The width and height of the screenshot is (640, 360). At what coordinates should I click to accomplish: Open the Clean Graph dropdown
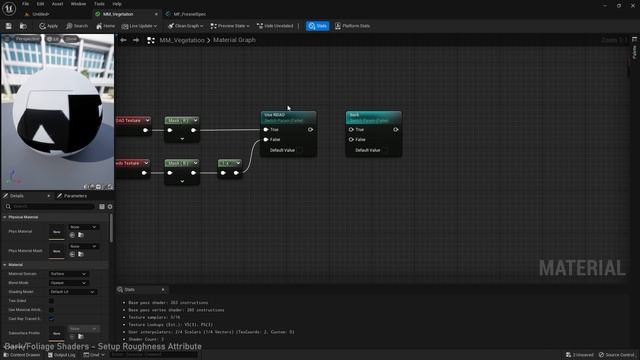pos(186,26)
